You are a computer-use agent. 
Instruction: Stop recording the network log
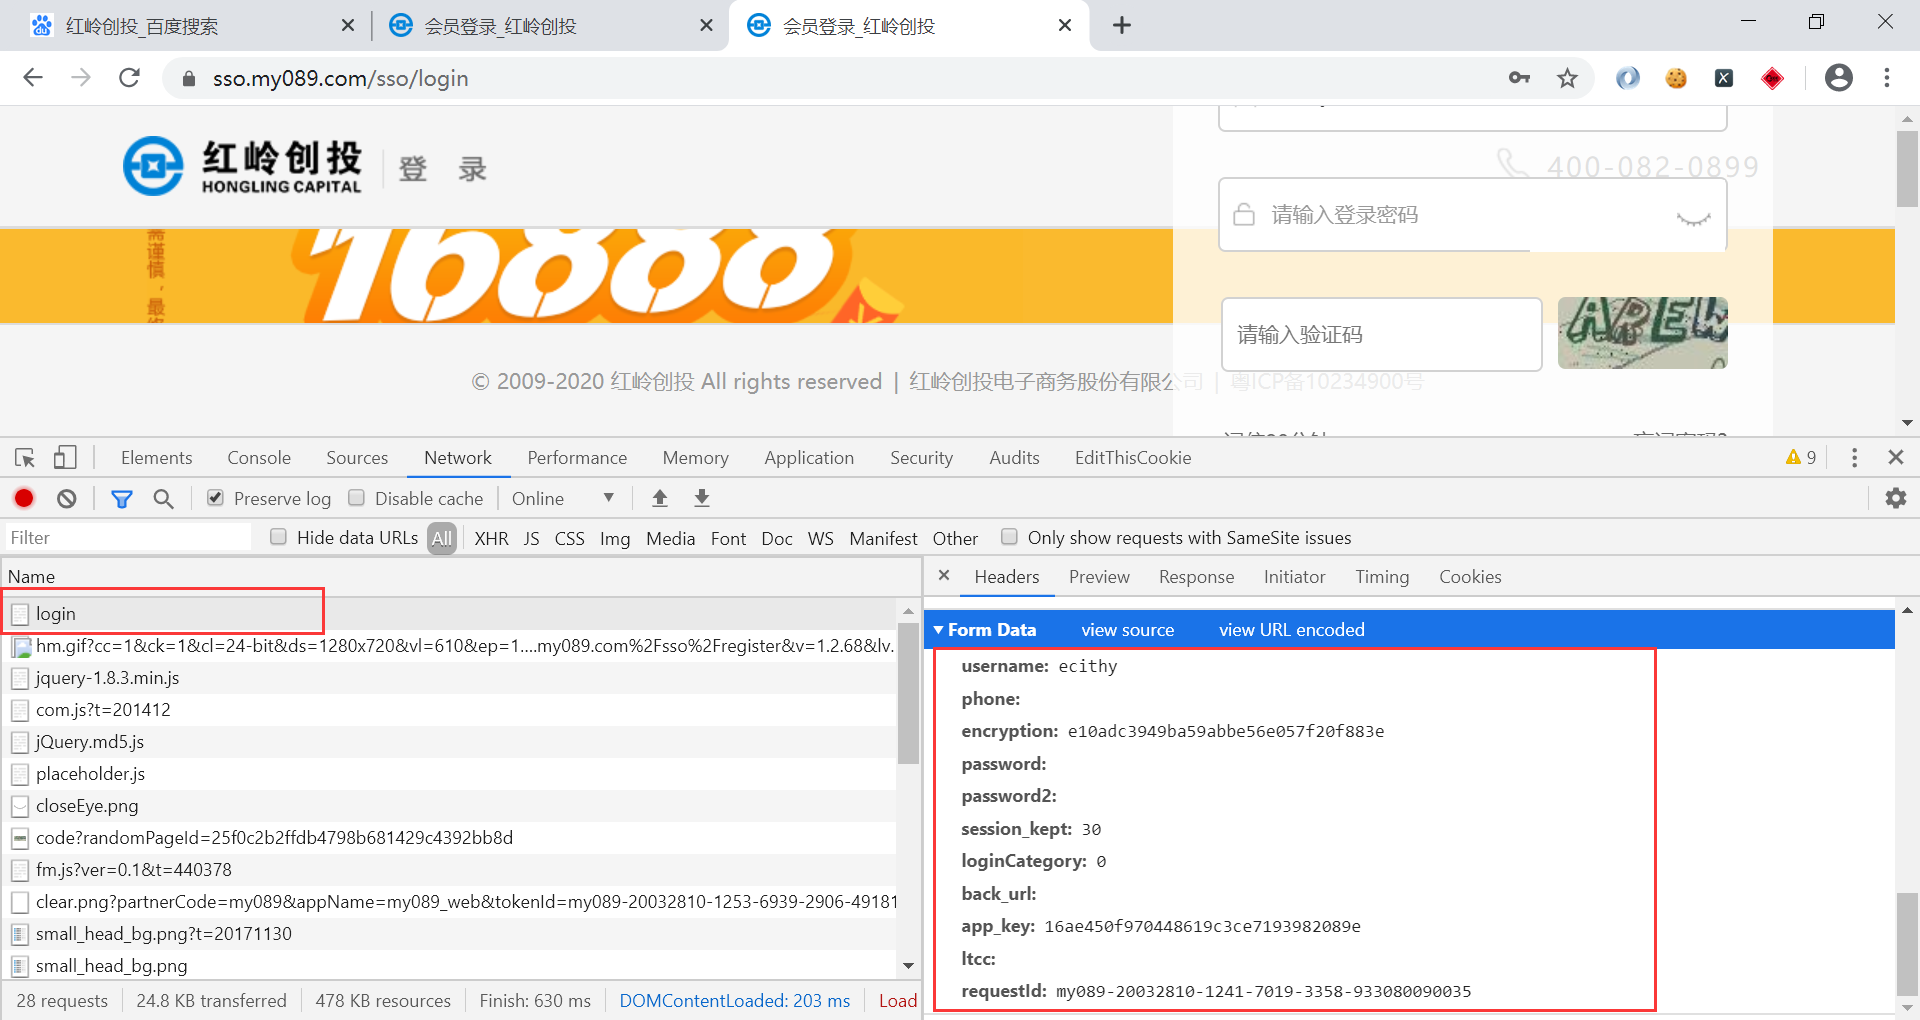[x=24, y=498]
